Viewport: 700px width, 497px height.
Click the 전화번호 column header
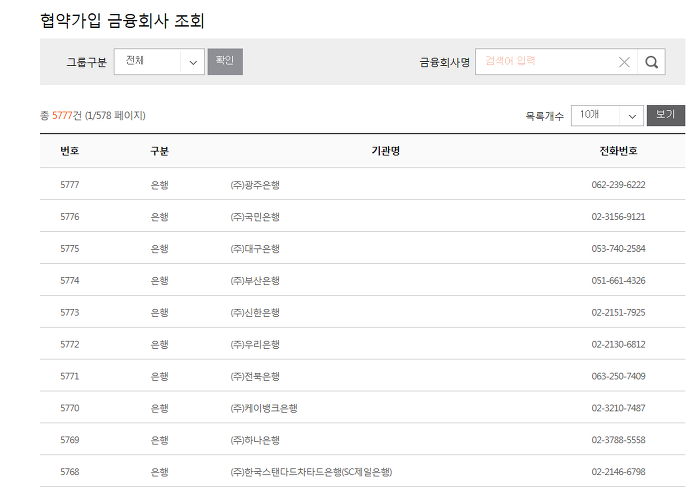point(618,151)
